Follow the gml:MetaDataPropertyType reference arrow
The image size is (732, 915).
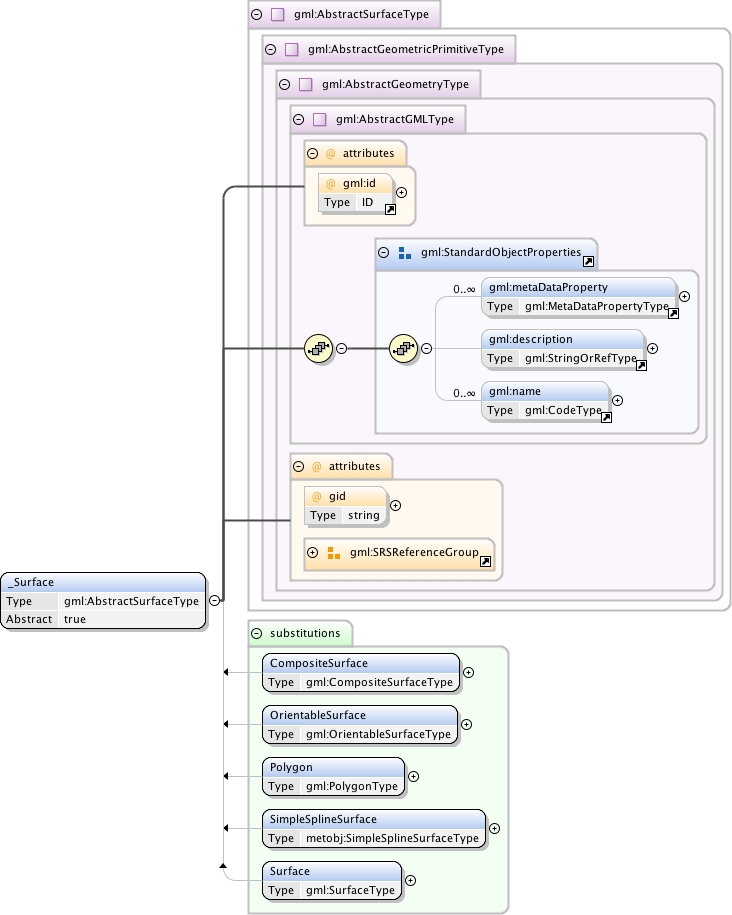tap(673, 313)
